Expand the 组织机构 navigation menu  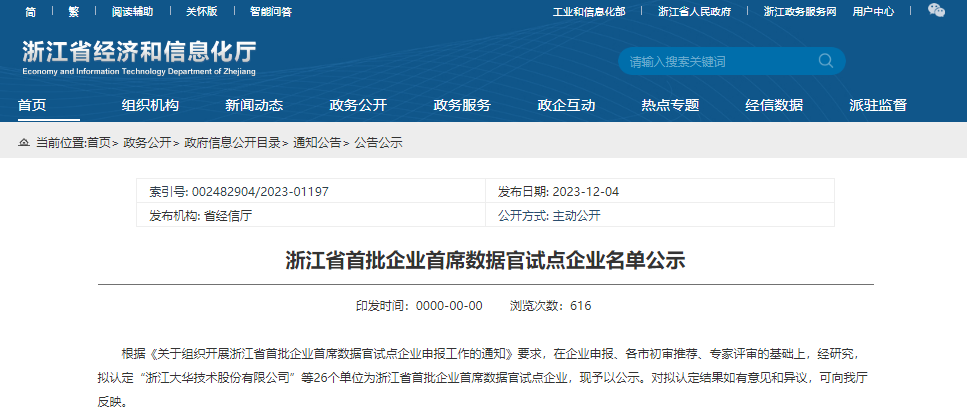[150, 105]
